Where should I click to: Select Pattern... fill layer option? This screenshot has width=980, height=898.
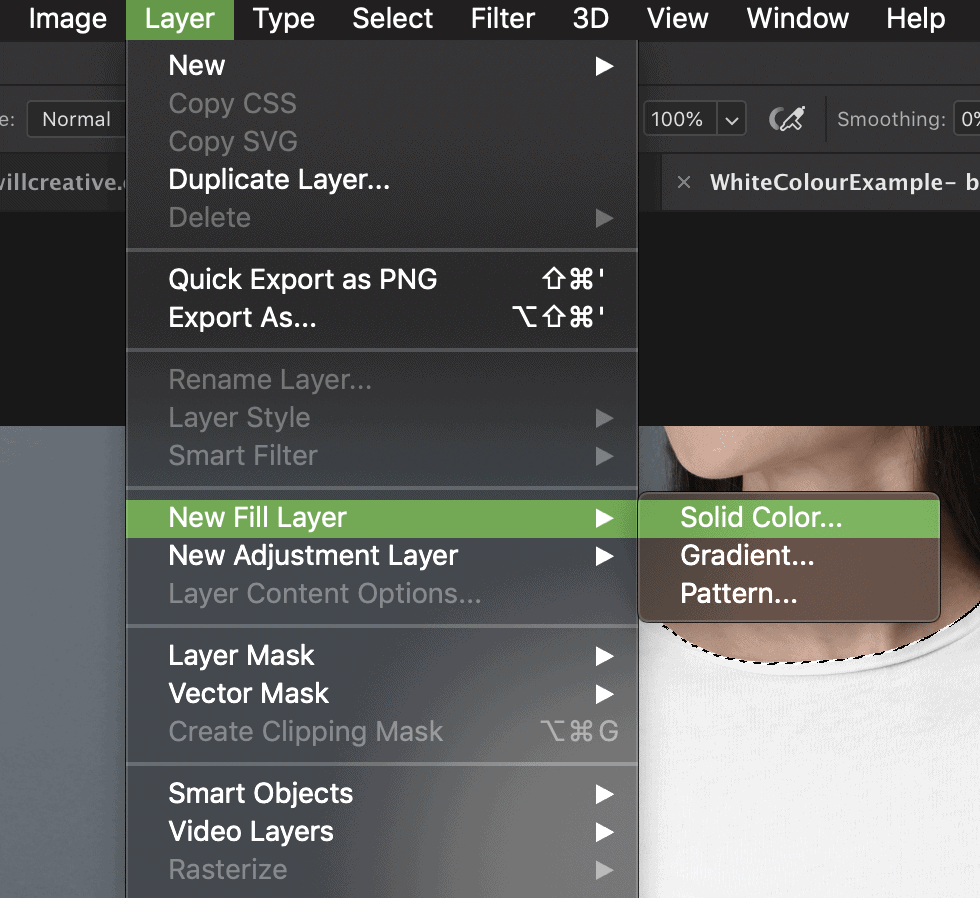pyautogui.click(x=789, y=594)
